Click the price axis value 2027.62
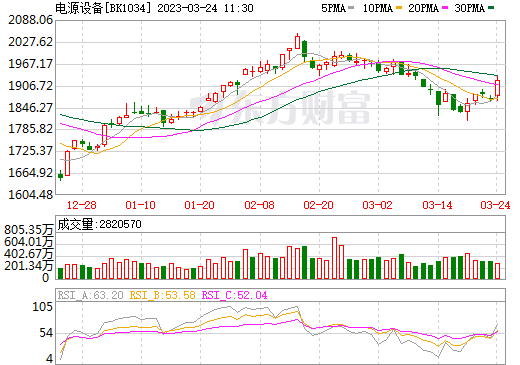 [30, 42]
